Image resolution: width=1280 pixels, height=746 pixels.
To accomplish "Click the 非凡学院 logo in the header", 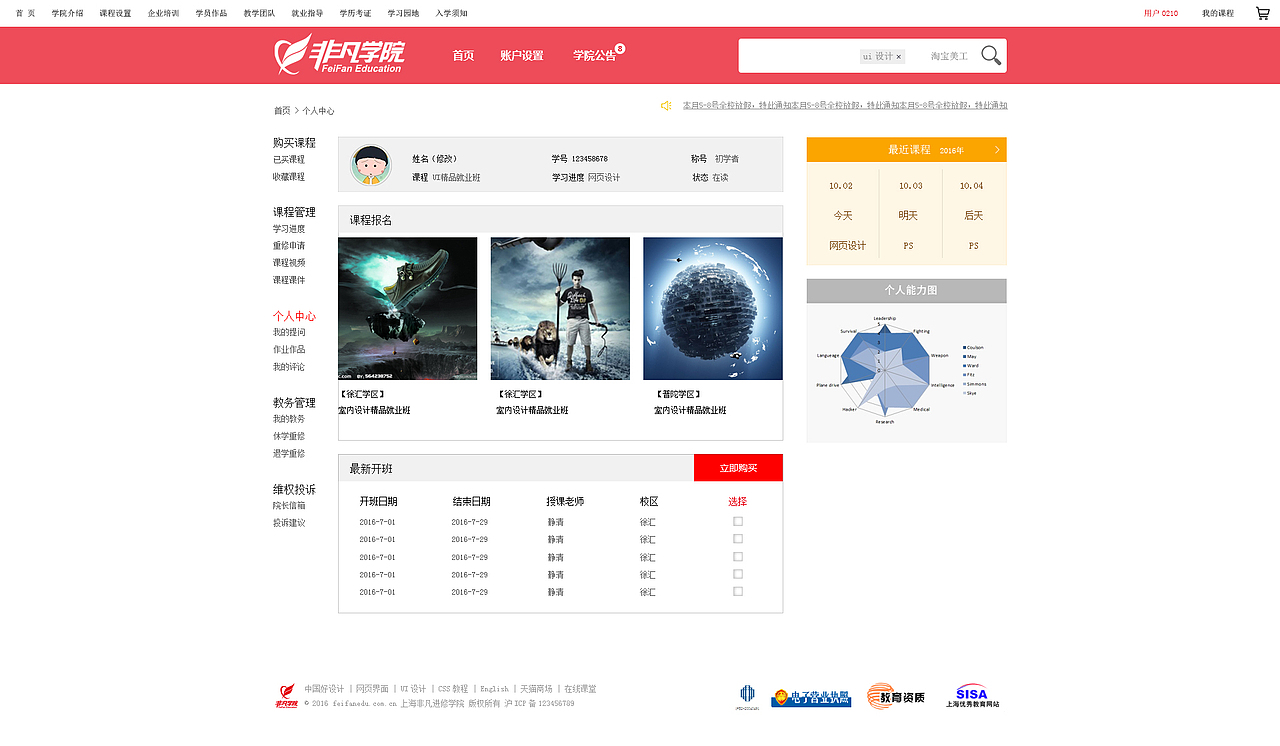I will coord(340,55).
